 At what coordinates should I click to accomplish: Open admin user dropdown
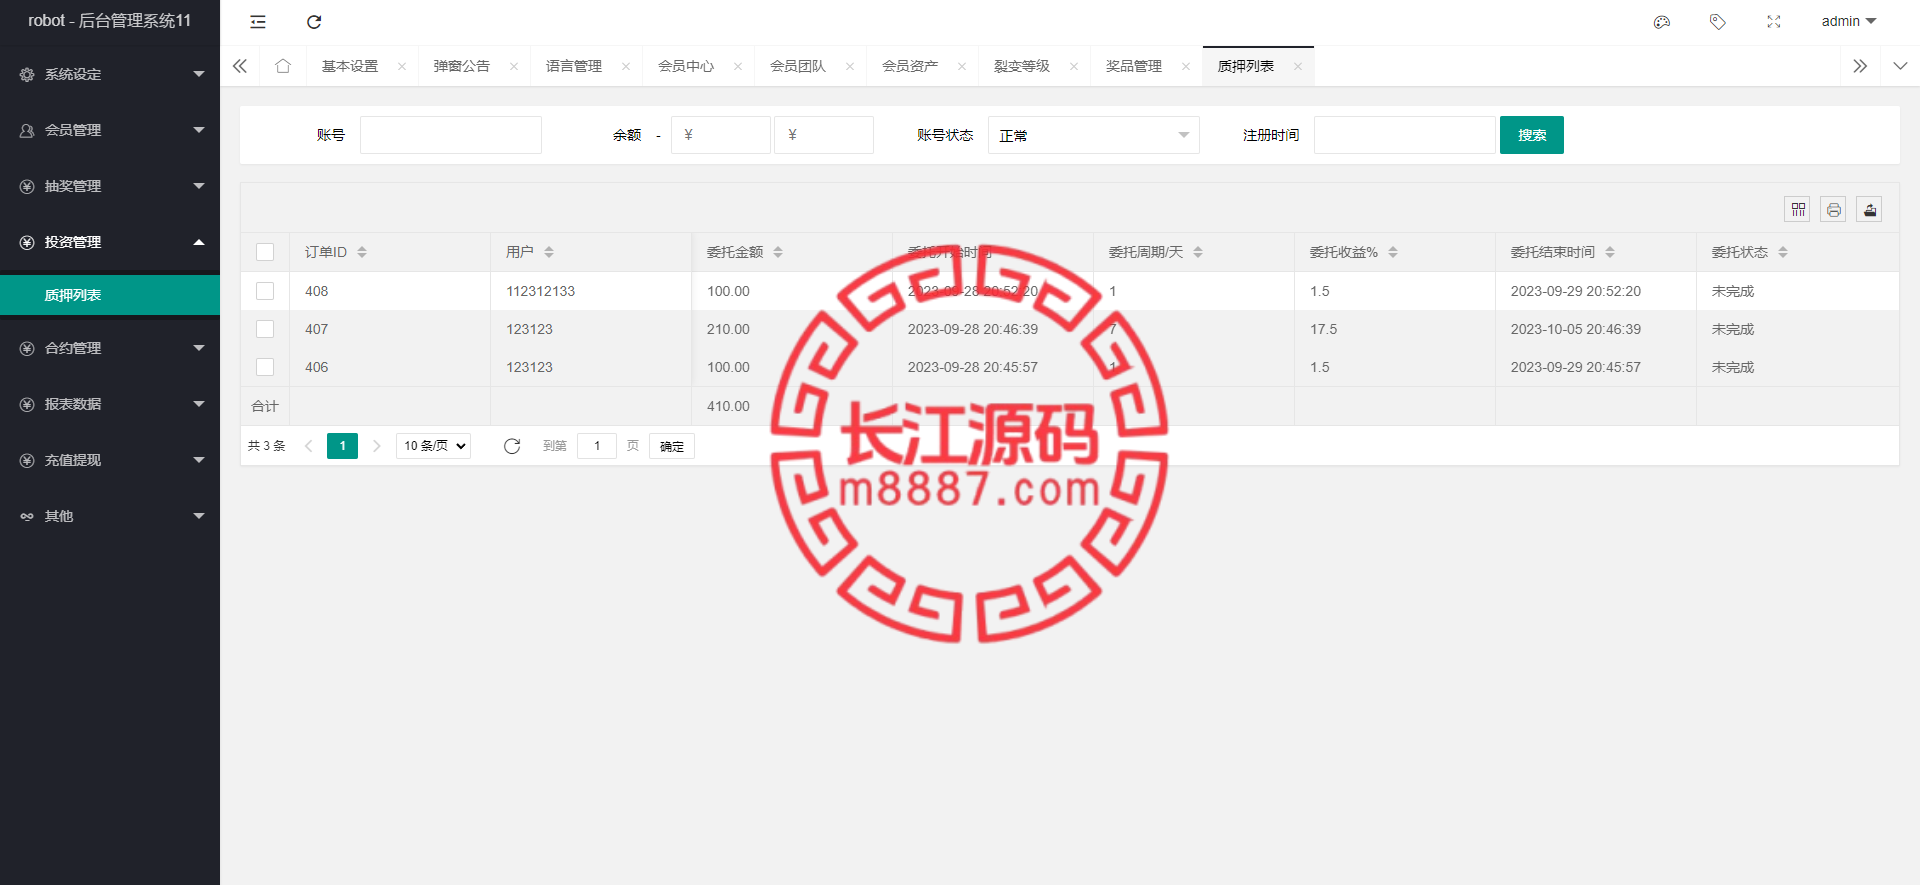point(1849,22)
